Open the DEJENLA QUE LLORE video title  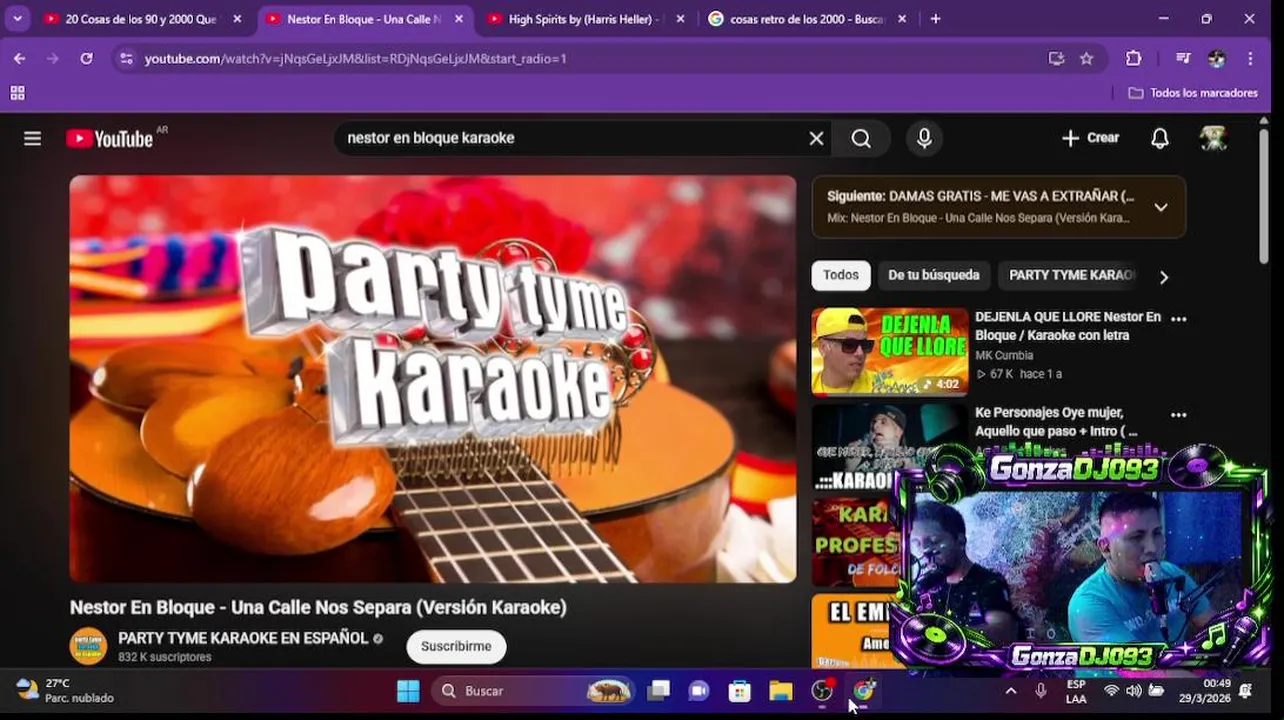click(x=1068, y=326)
